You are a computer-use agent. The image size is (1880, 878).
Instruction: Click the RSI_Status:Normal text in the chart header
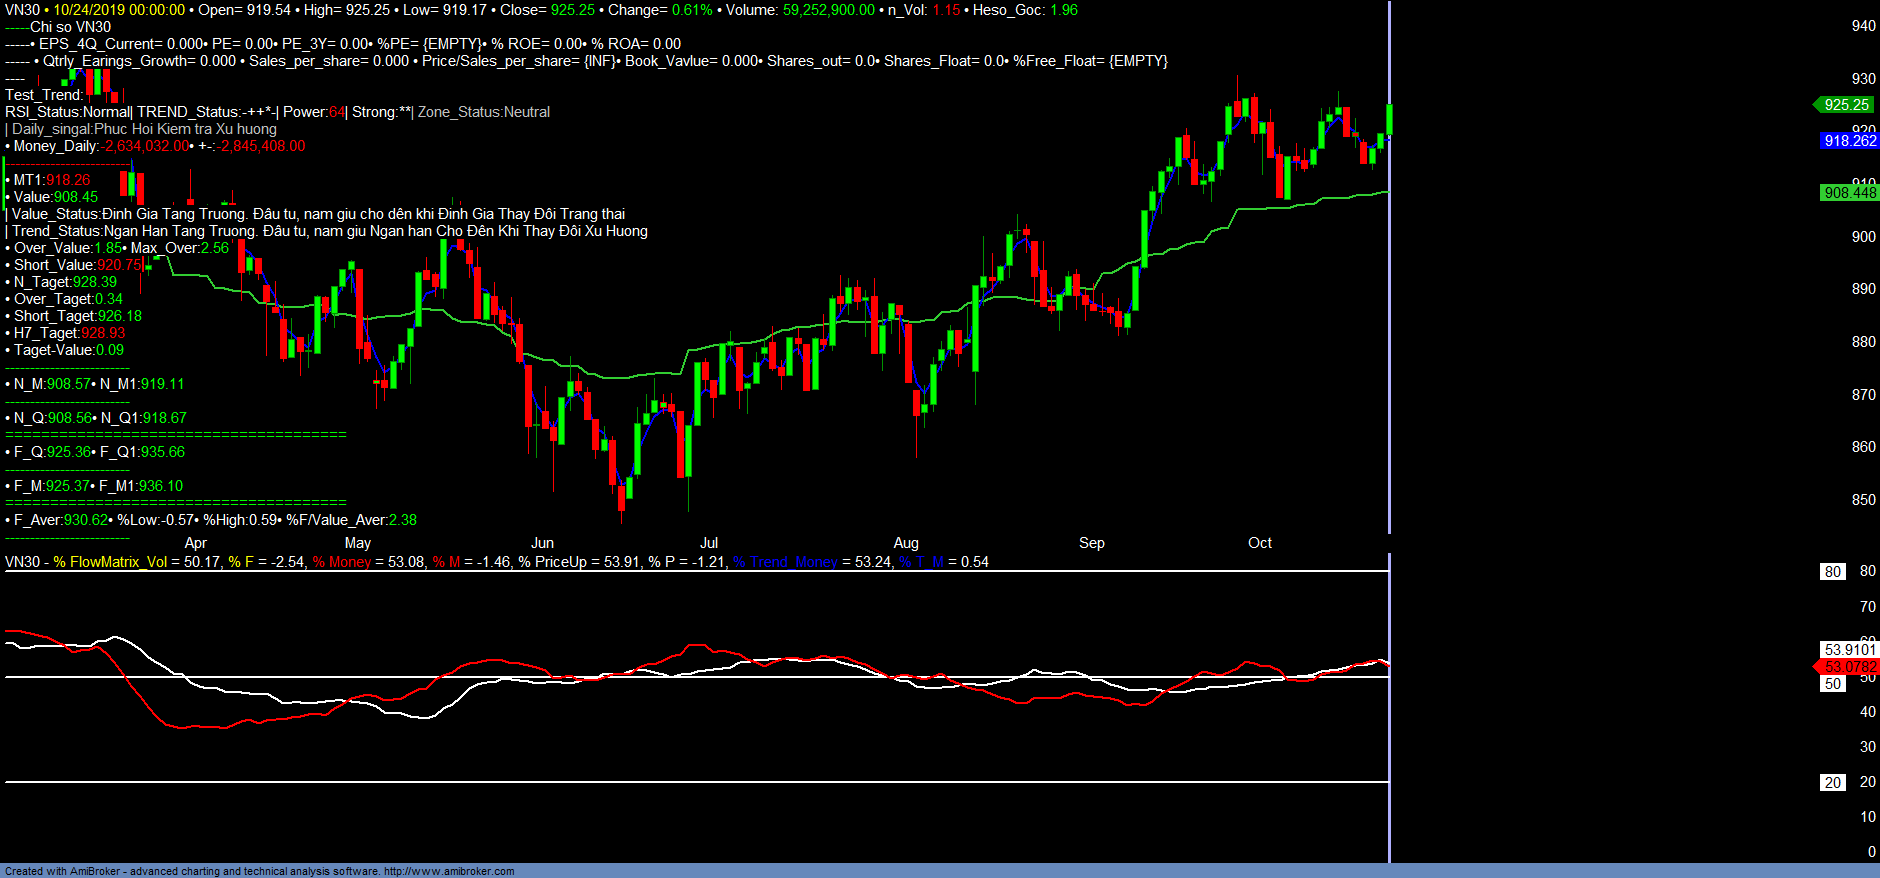[x=68, y=112]
